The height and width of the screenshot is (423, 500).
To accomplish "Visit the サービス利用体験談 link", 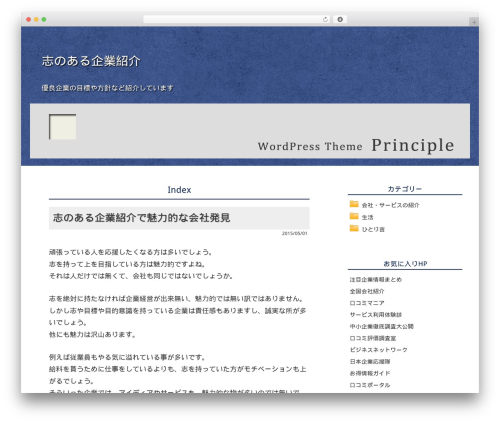I will coord(376,314).
